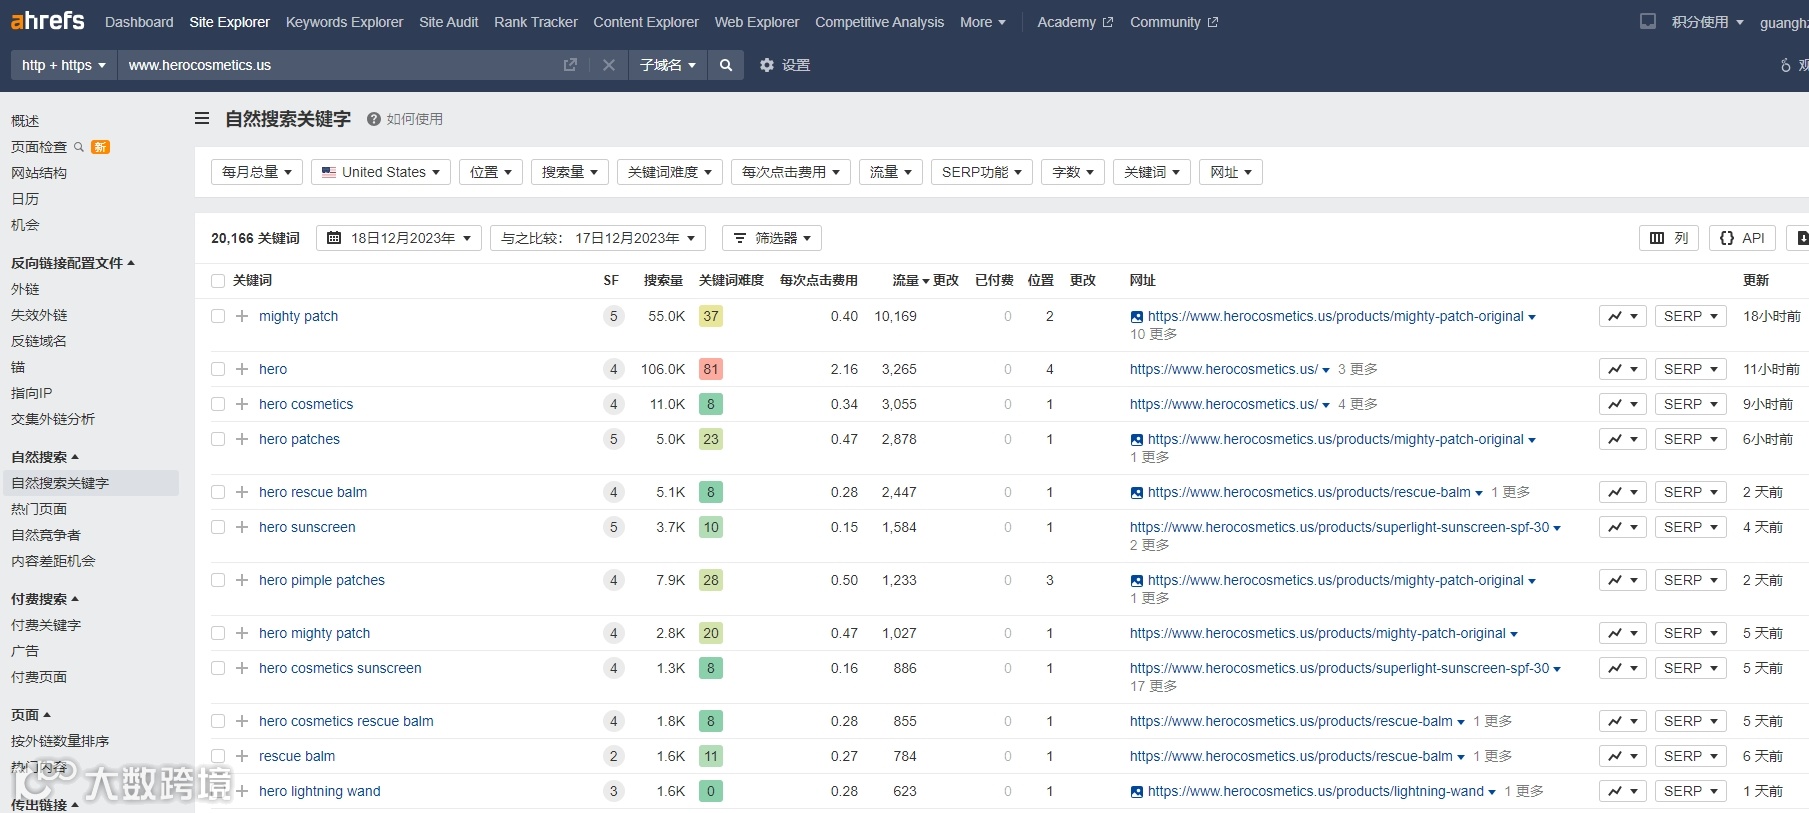Open the 筛选器 dropdown
Screen dimensions: 1809x813
[772, 238]
